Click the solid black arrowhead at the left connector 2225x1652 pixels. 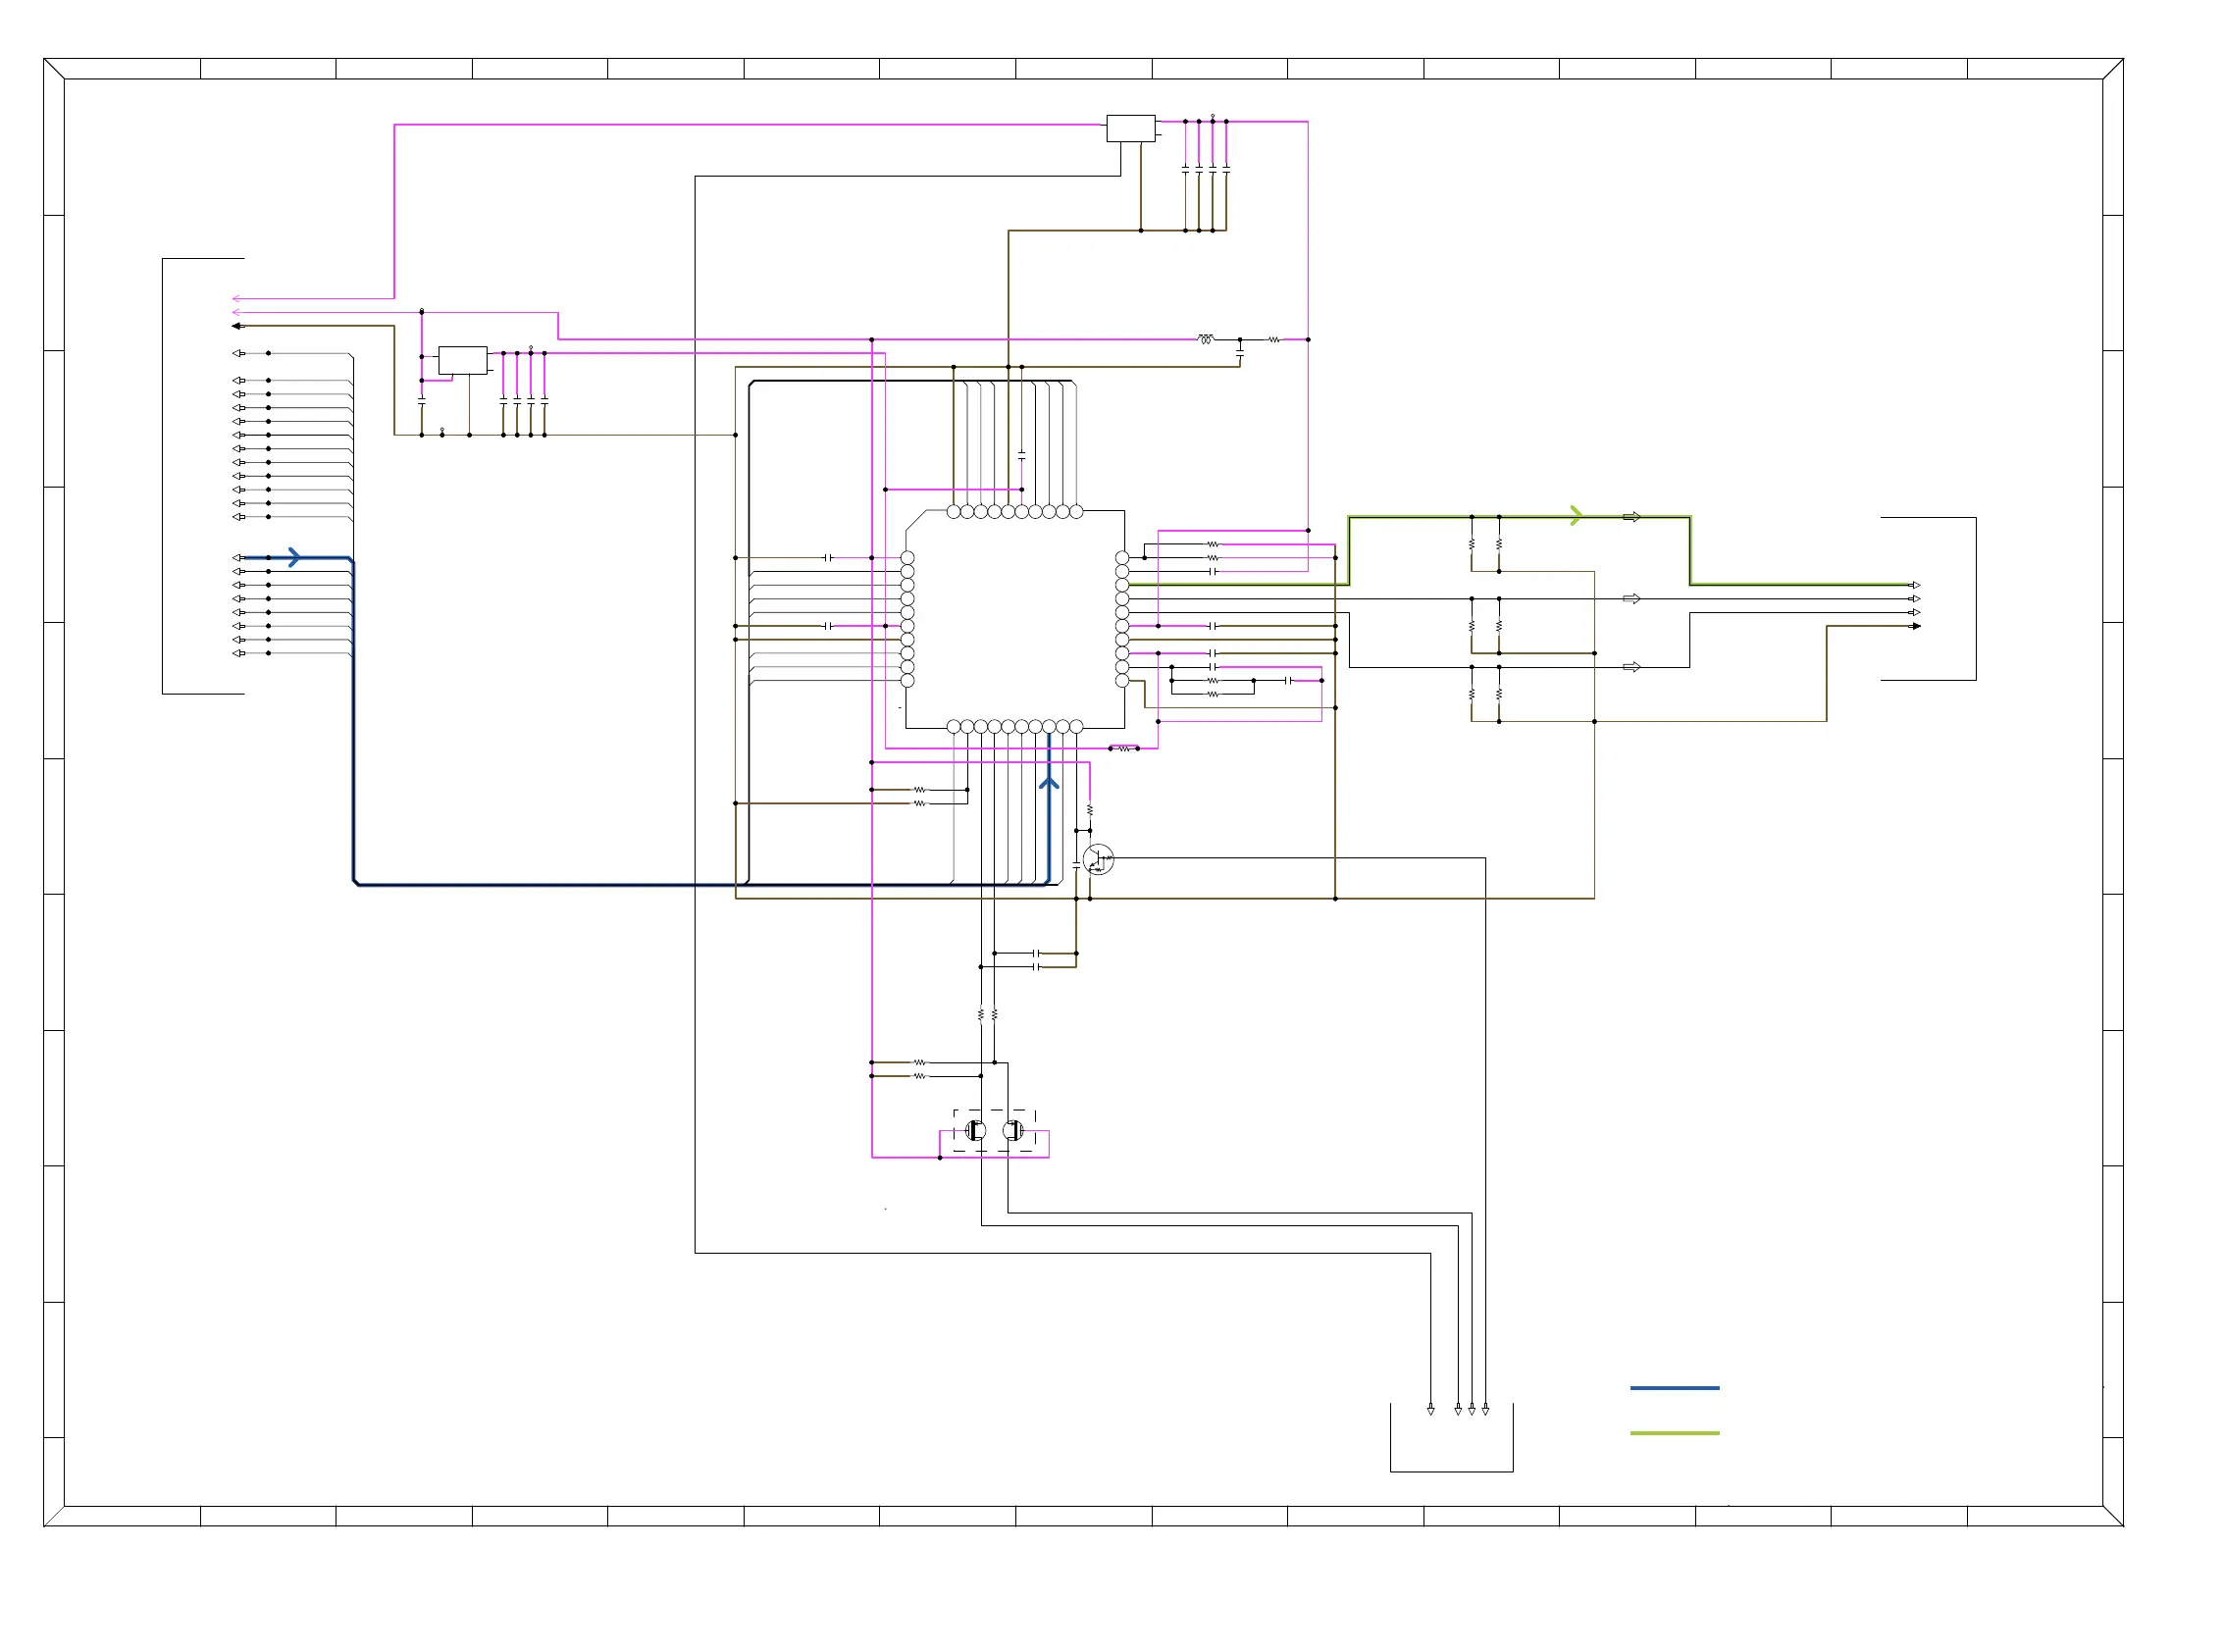pyautogui.click(x=237, y=326)
